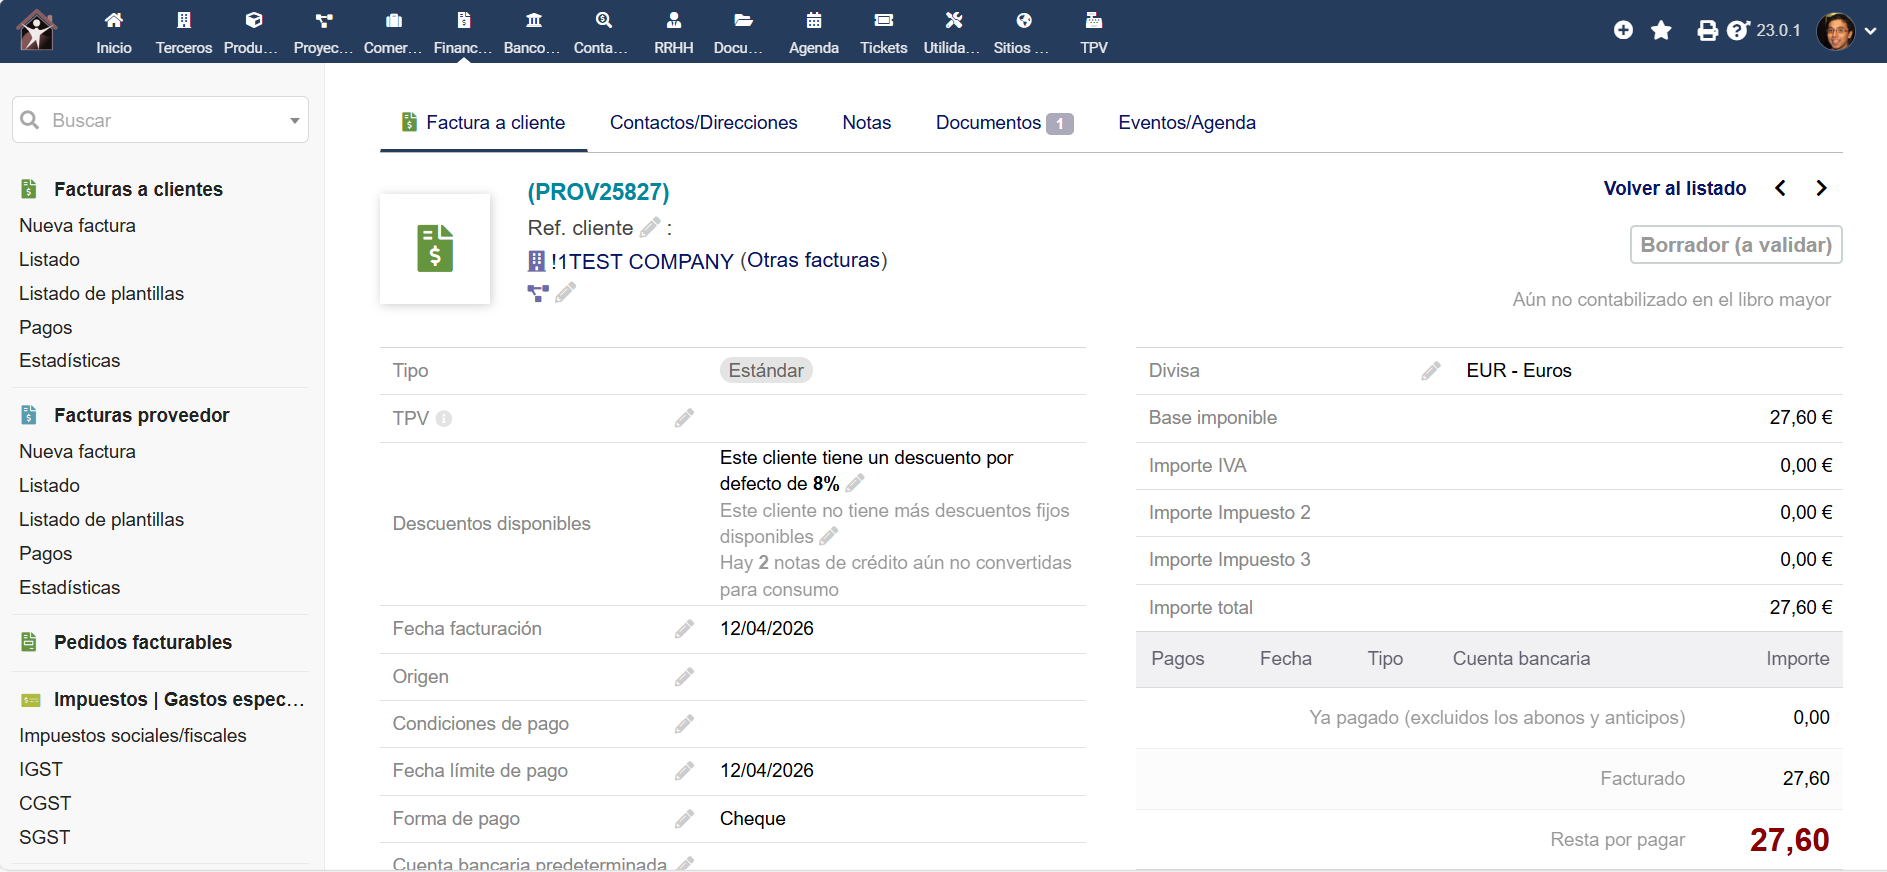
Task: Open Financiera module
Action: coord(463,32)
